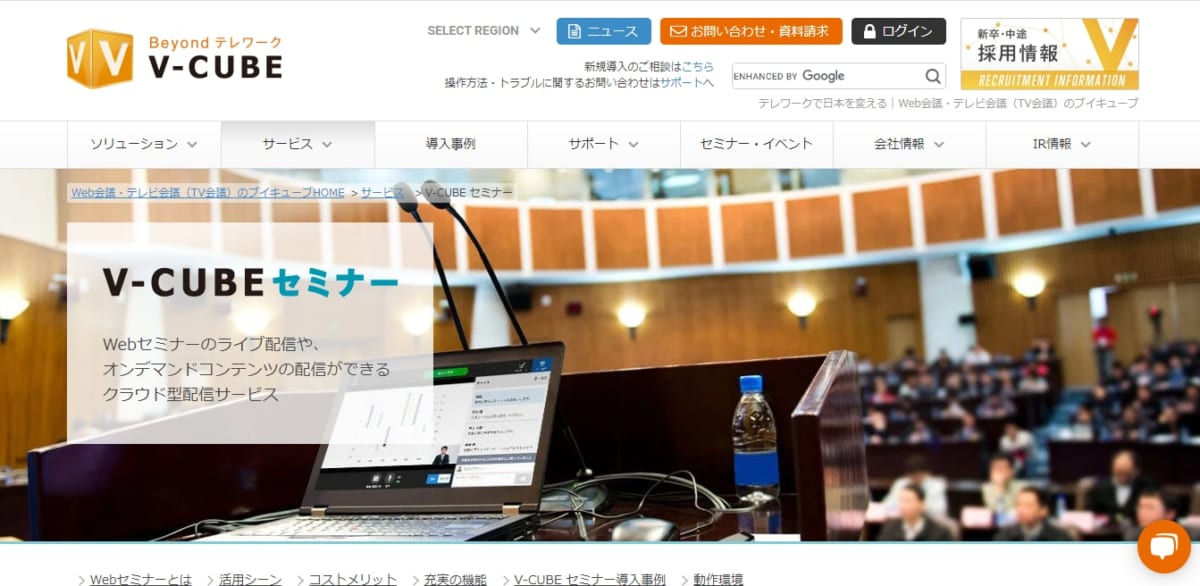Expand the 会社情報 menu
The width and height of the screenshot is (1200, 586).
909,144
